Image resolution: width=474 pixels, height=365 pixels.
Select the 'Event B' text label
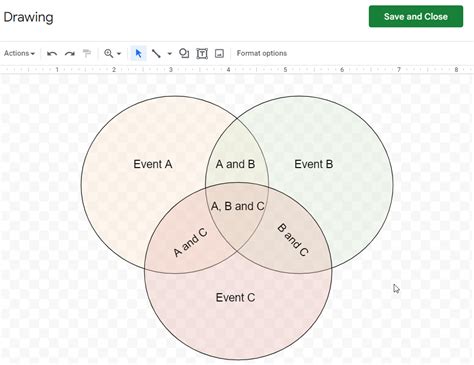click(314, 164)
